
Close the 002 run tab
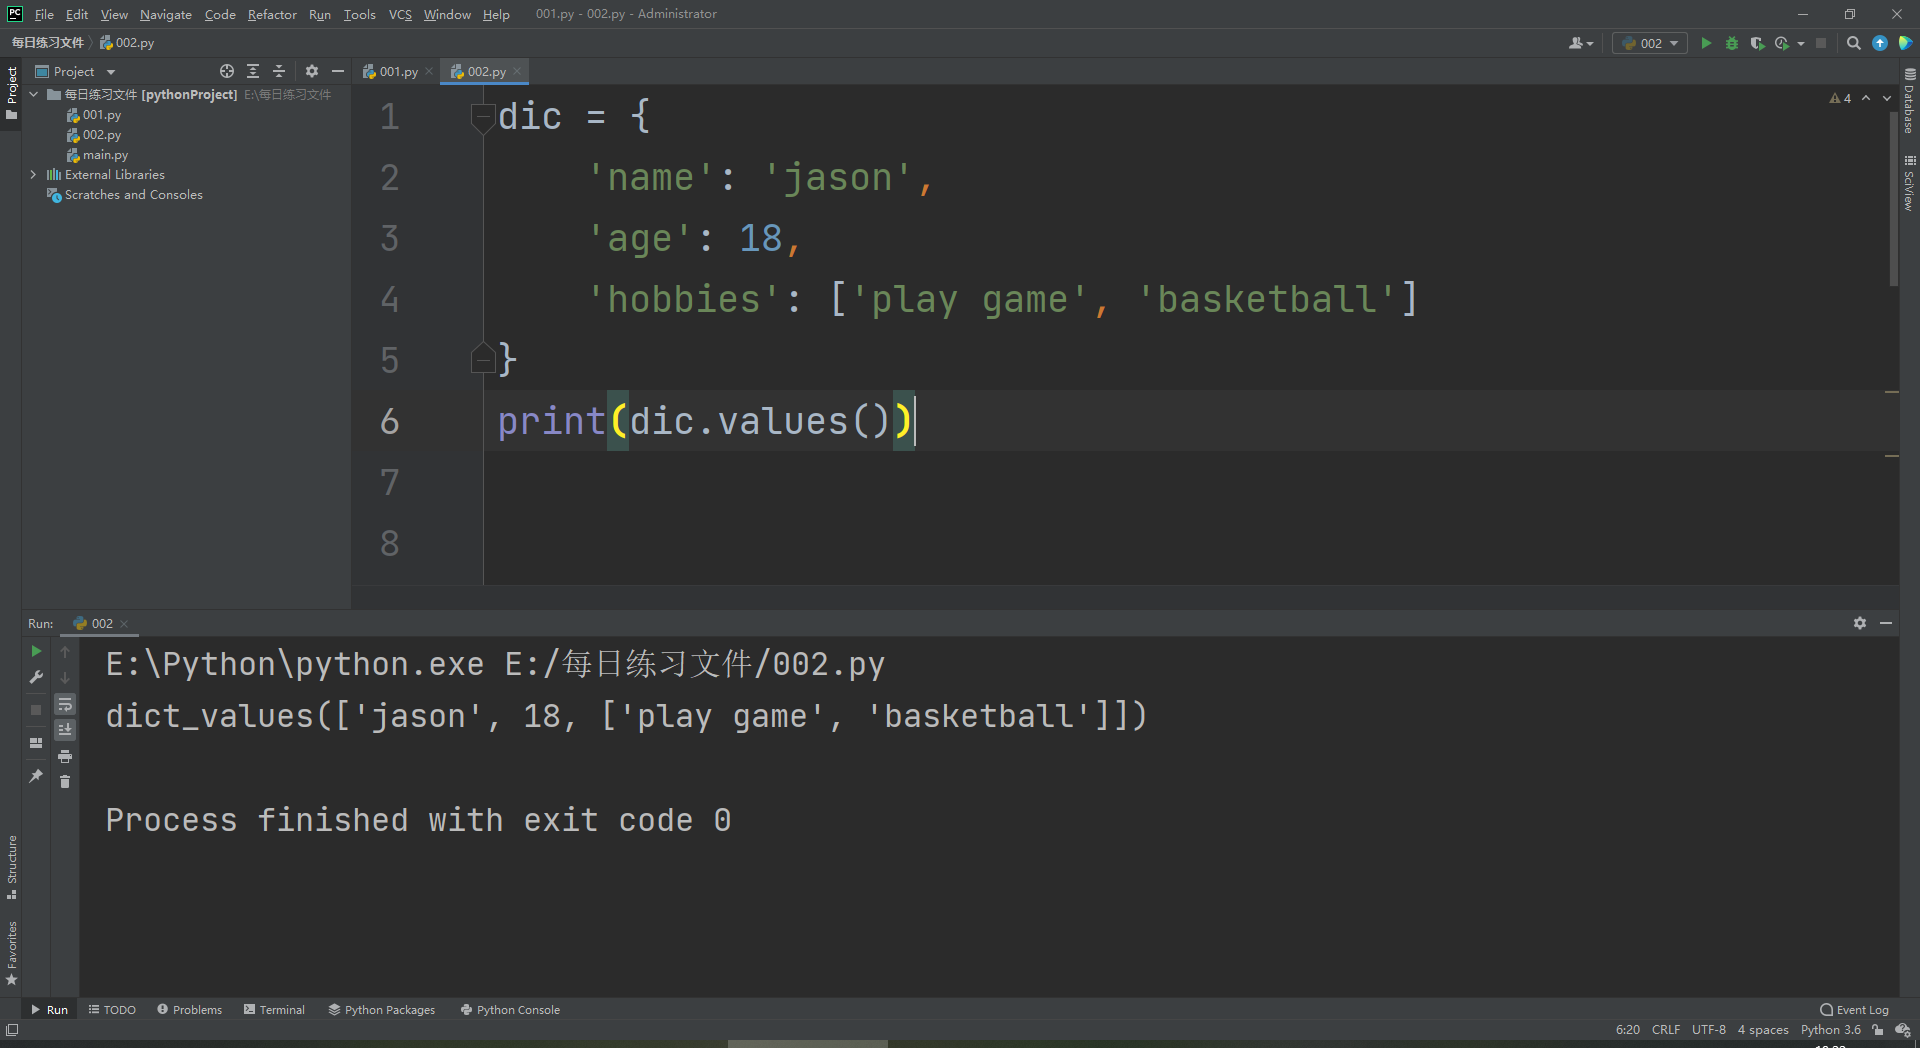pos(124,623)
